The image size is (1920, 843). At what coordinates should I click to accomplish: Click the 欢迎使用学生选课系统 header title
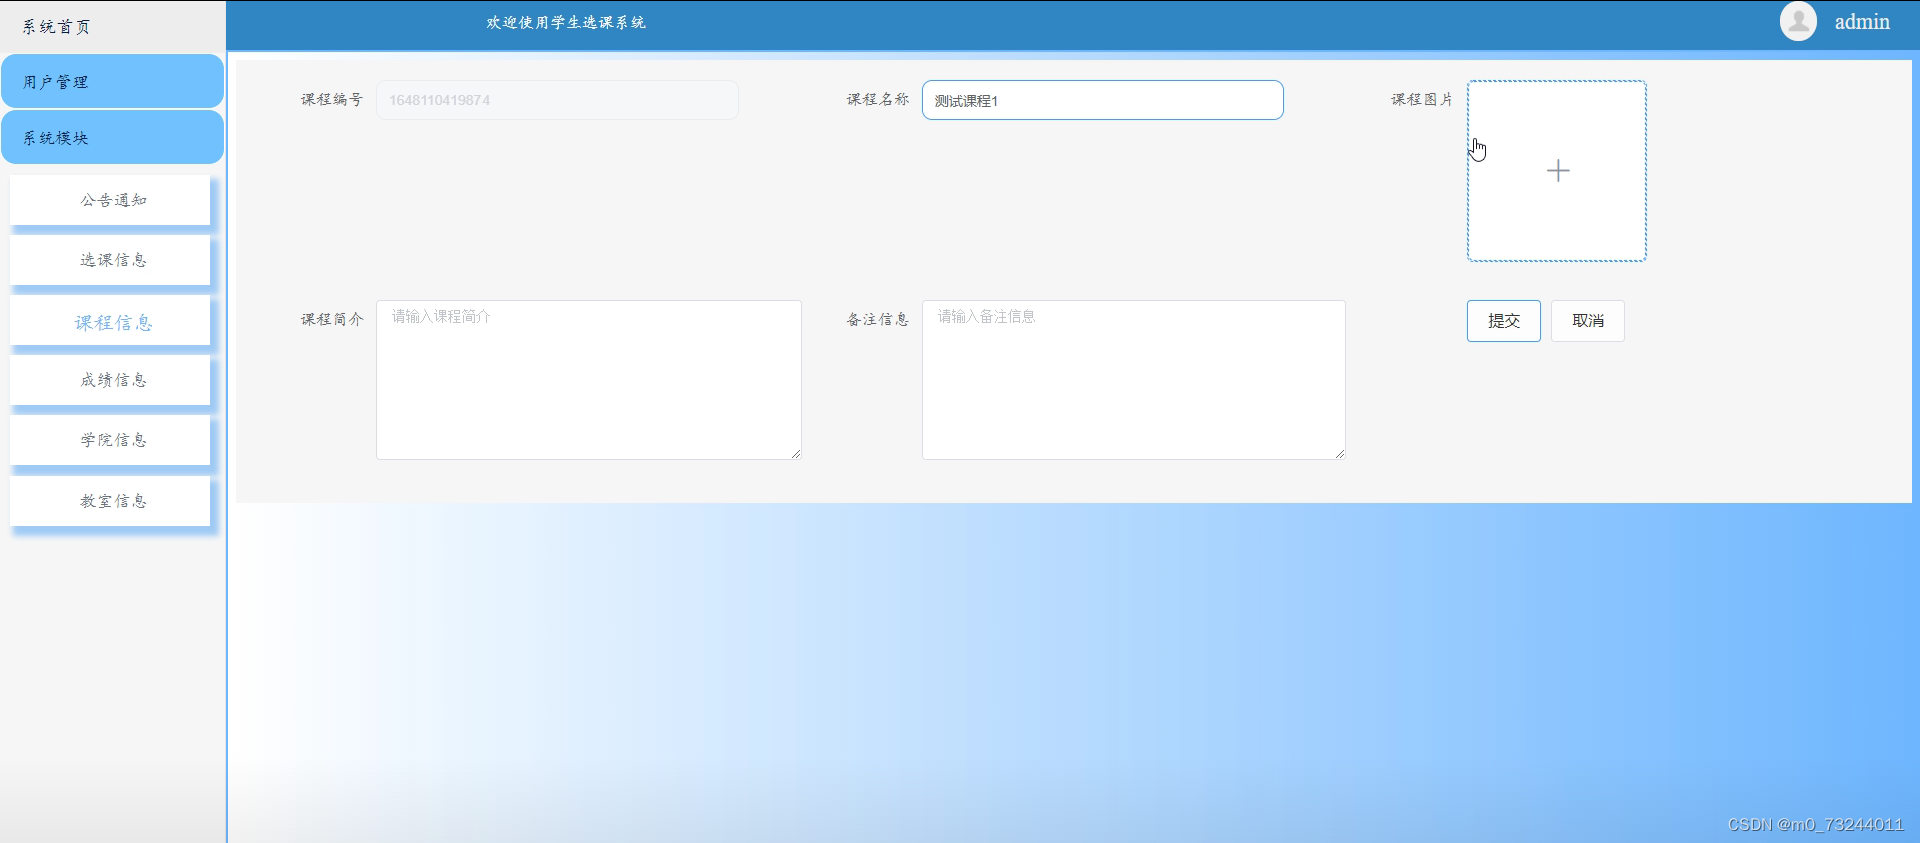tap(566, 22)
